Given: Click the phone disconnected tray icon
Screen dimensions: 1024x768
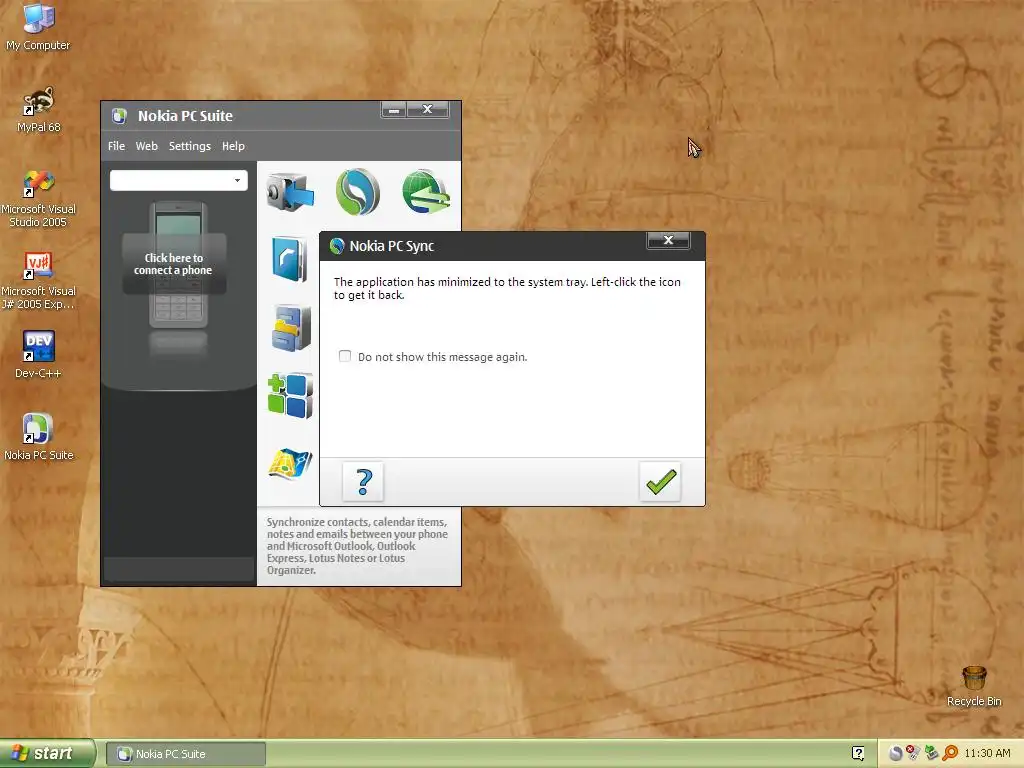Looking at the screenshot, I should pyautogui.click(x=914, y=754).
